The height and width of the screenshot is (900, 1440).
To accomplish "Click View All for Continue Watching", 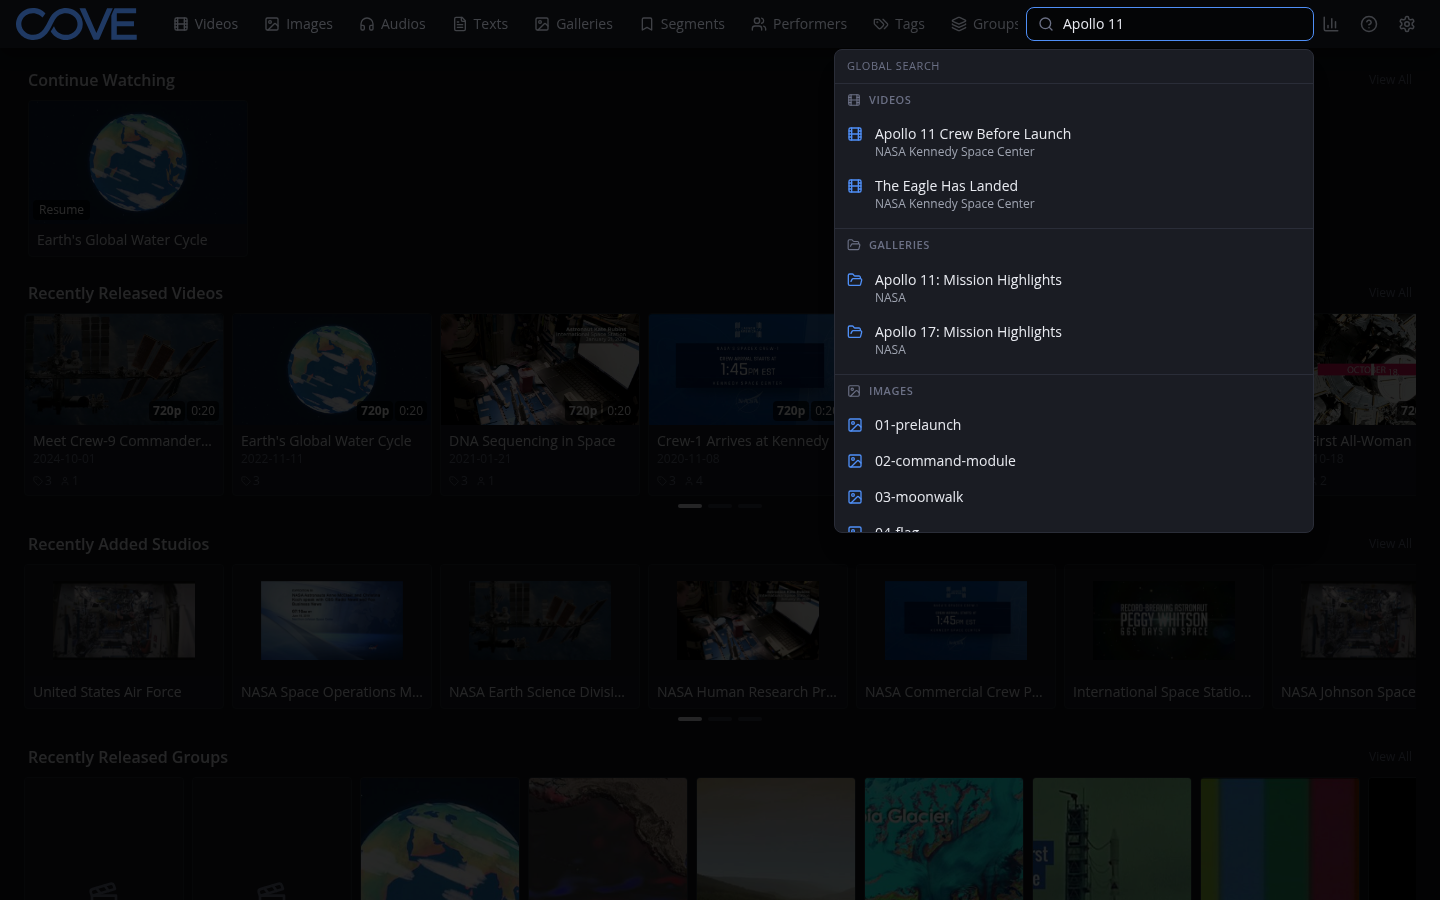I will pyautogui.click(x=1390, y=80).
